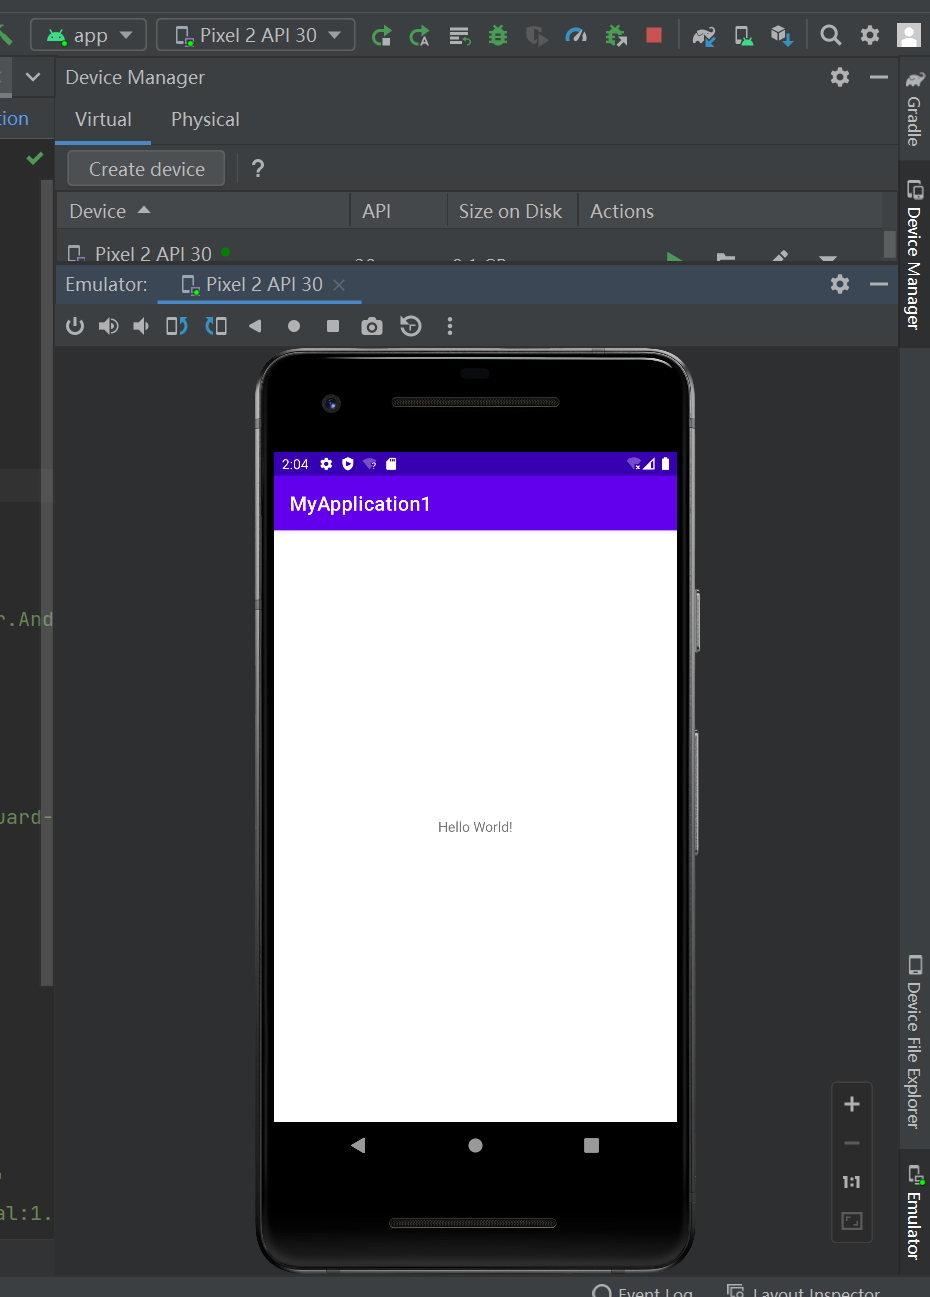Viewport: 930px width, 1297px height.
Task: Toggle the Emulator side tab
Action: pos(914,1213)
